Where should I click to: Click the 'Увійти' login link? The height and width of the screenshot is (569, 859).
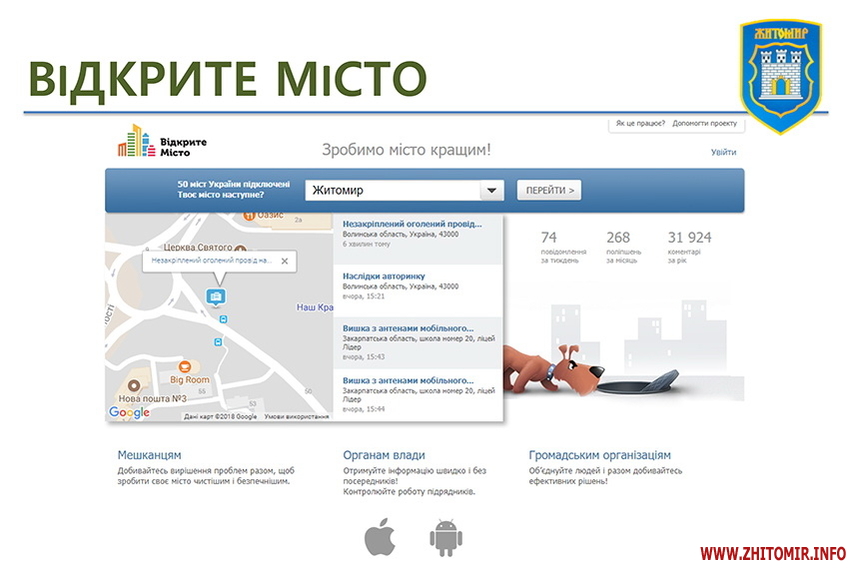pos(723,152)
